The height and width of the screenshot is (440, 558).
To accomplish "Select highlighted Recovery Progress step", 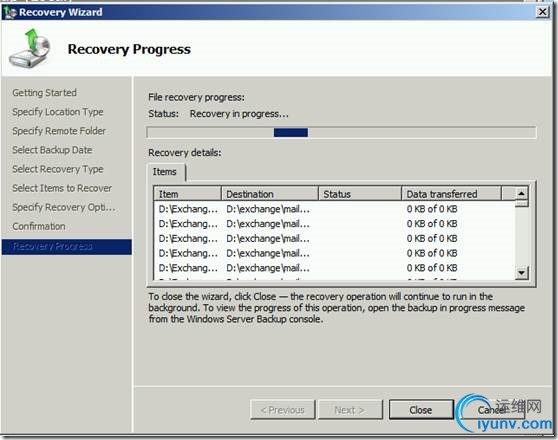I will (67, 247).
